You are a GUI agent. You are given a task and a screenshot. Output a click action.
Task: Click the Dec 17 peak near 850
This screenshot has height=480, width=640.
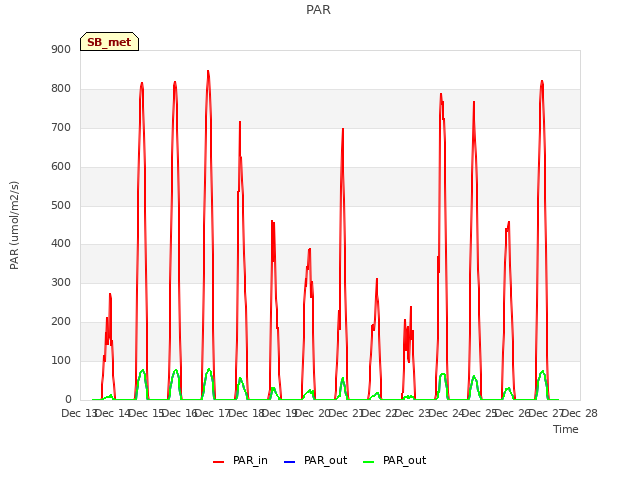tap(208, 72)
